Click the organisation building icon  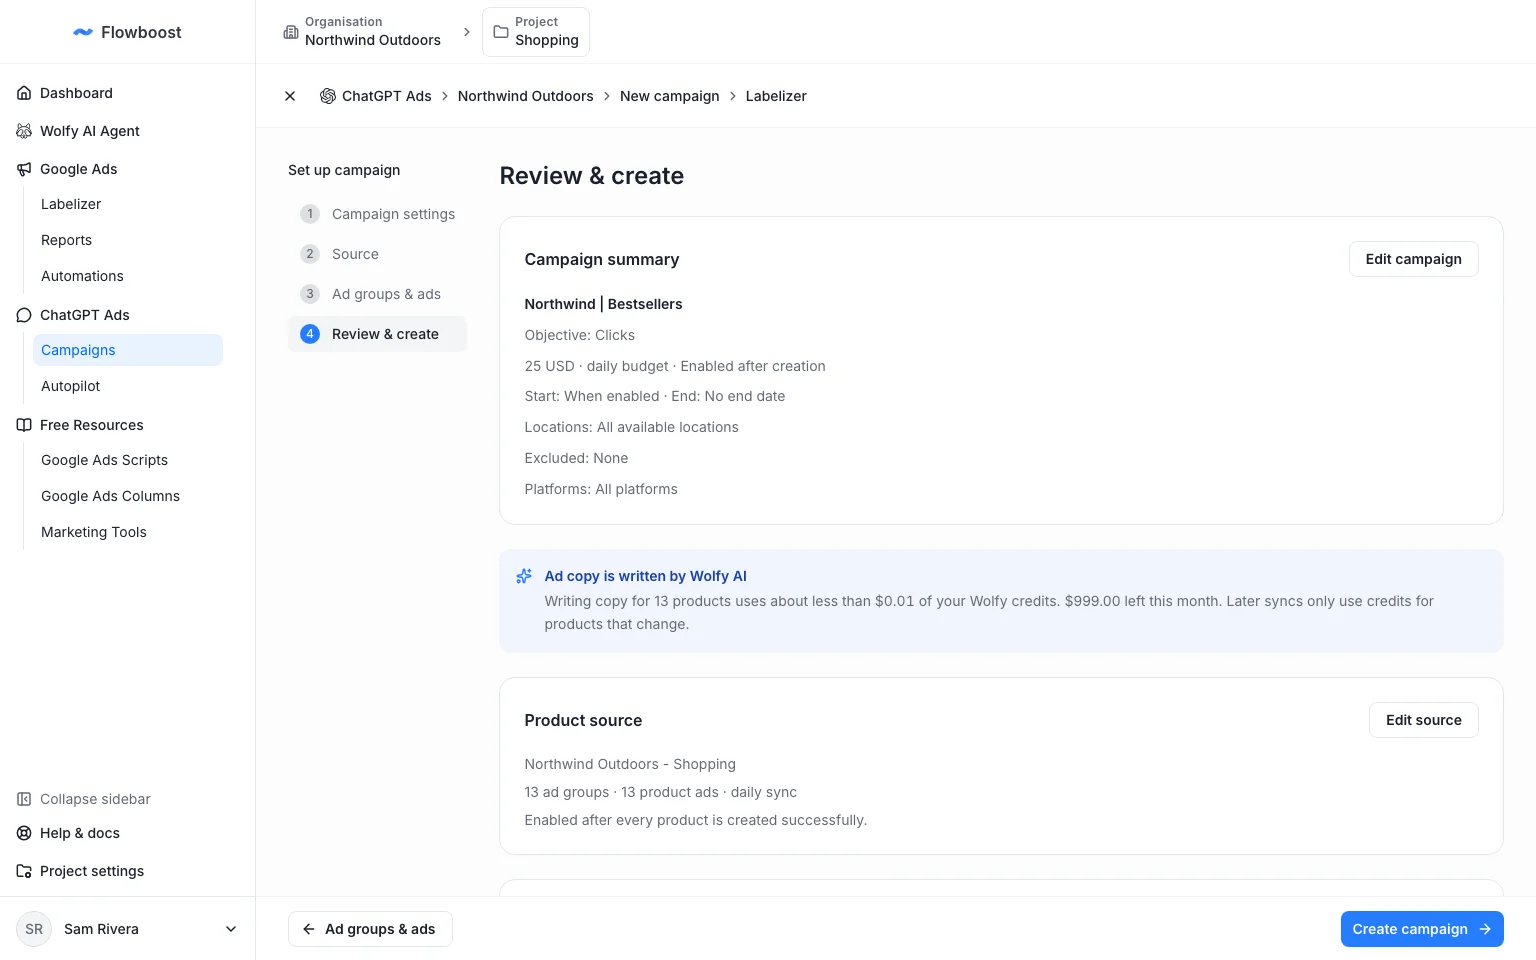[x=291, y=32]
